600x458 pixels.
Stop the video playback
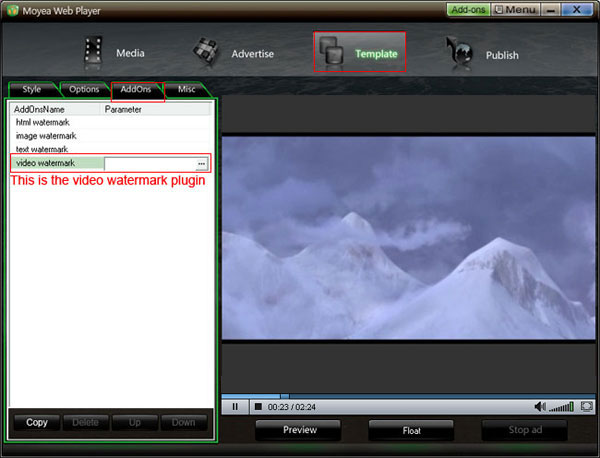(x=258, y=407)
